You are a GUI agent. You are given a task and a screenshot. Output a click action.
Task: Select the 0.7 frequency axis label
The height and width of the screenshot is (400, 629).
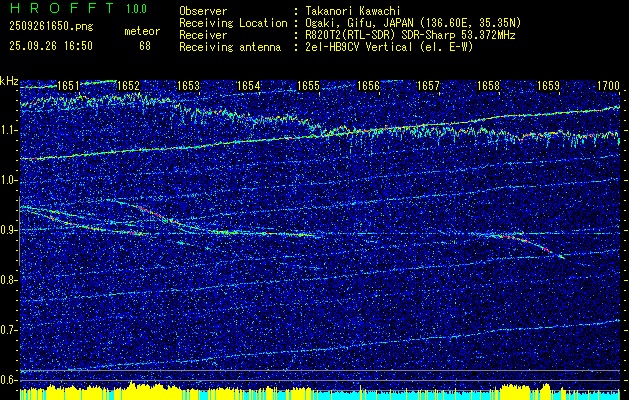9,330
